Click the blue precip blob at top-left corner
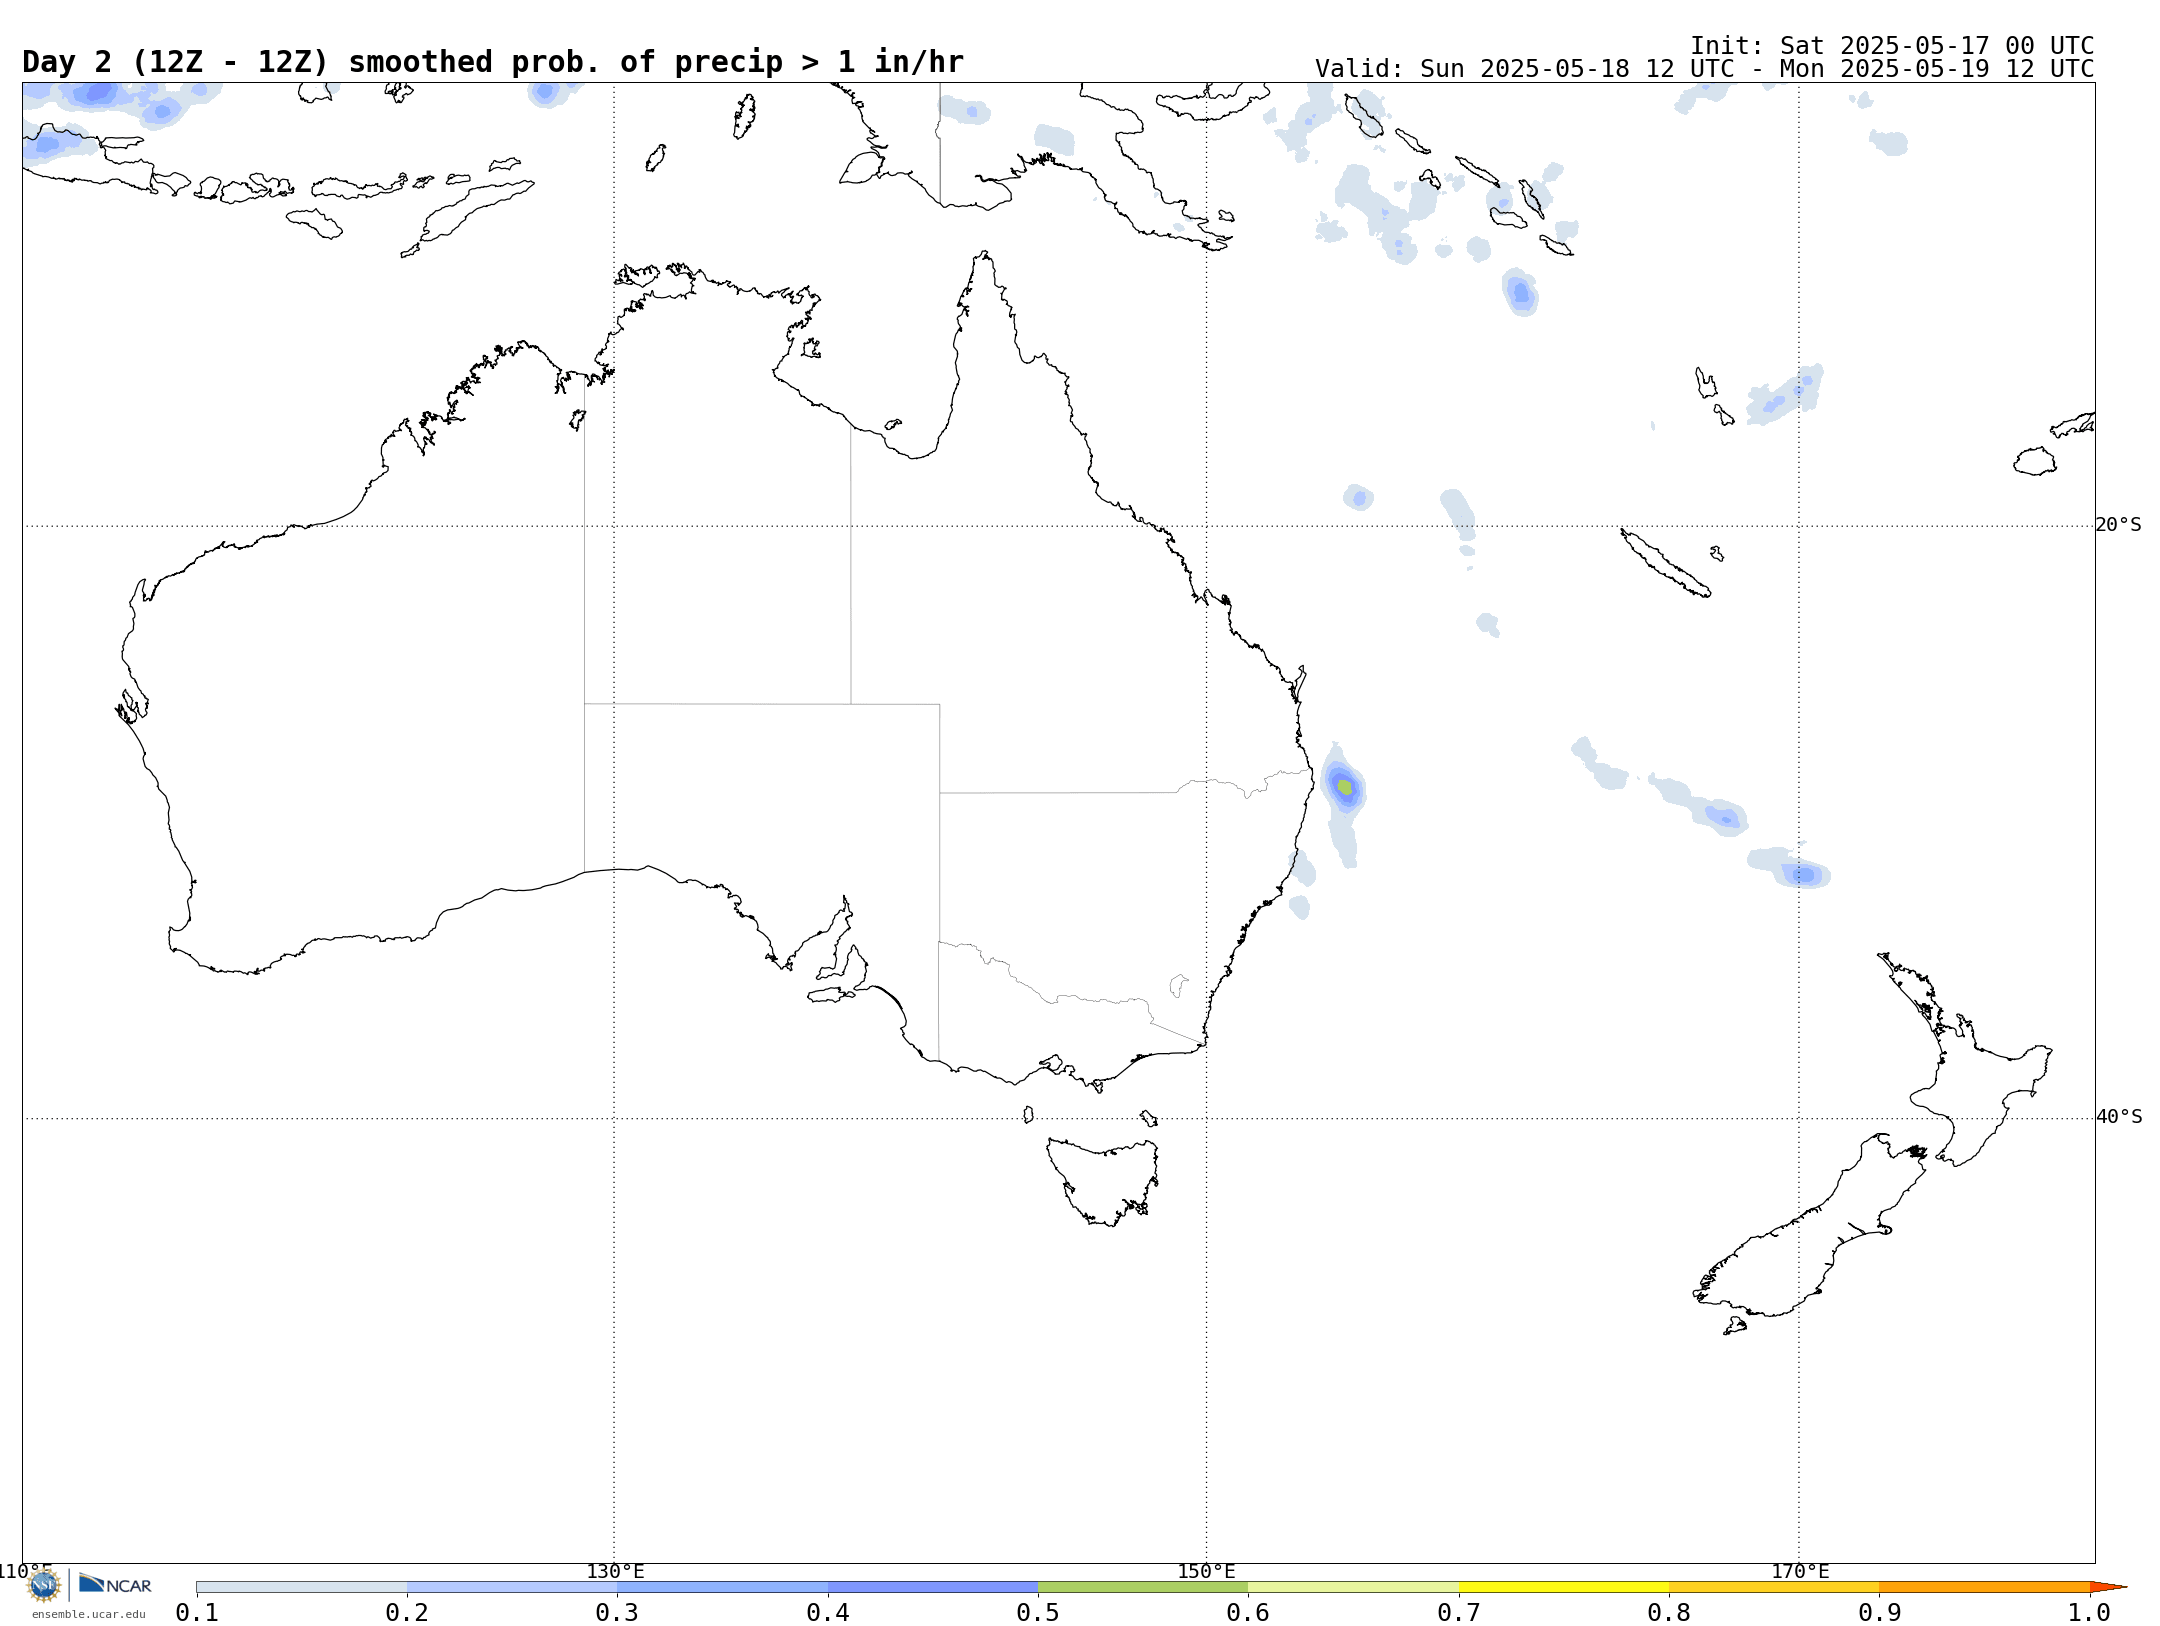 (97, 94)
